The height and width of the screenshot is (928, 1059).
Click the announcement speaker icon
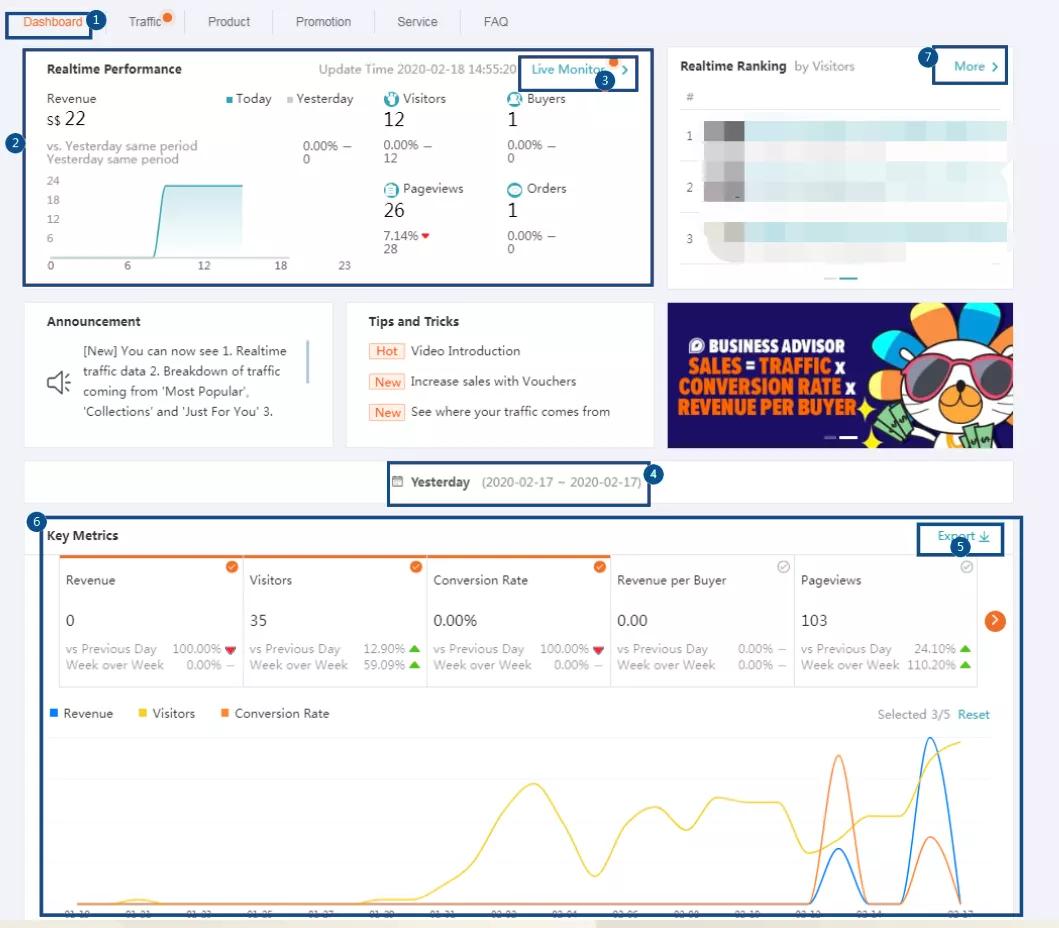click(x=59, y=382)
